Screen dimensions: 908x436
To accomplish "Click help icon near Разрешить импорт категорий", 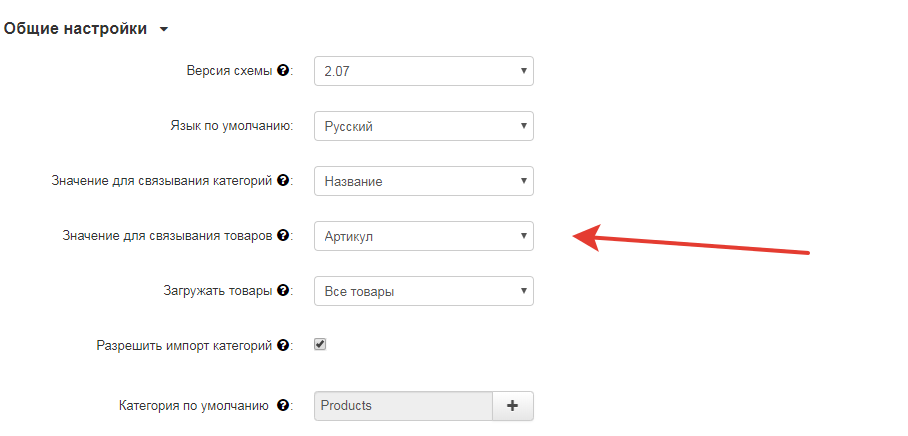I will pyautogui.click(x=283, y=346).
